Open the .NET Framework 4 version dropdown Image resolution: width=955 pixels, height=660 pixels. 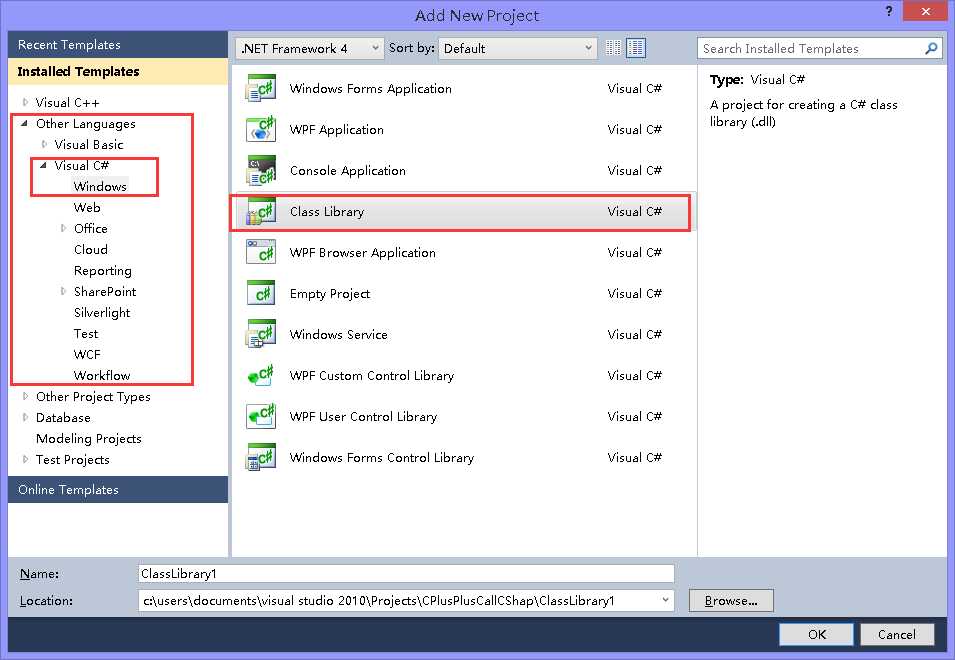(x=309, y=48)
